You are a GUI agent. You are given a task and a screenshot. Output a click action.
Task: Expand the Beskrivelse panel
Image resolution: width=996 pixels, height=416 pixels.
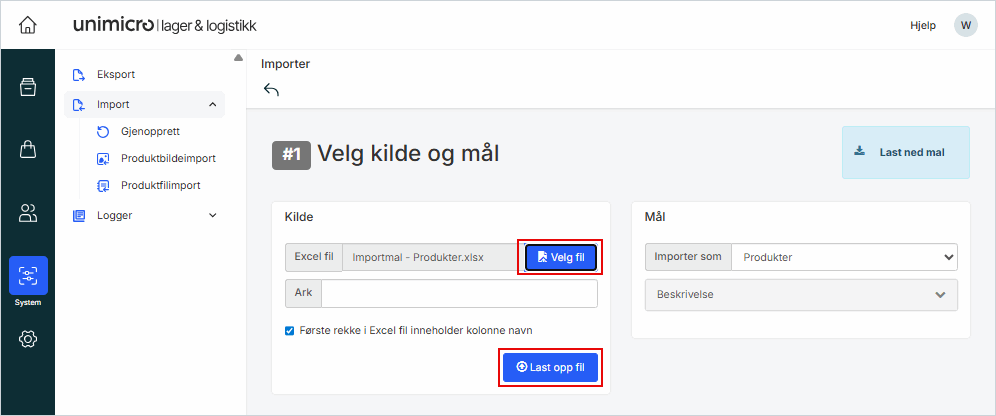(801, 295)
